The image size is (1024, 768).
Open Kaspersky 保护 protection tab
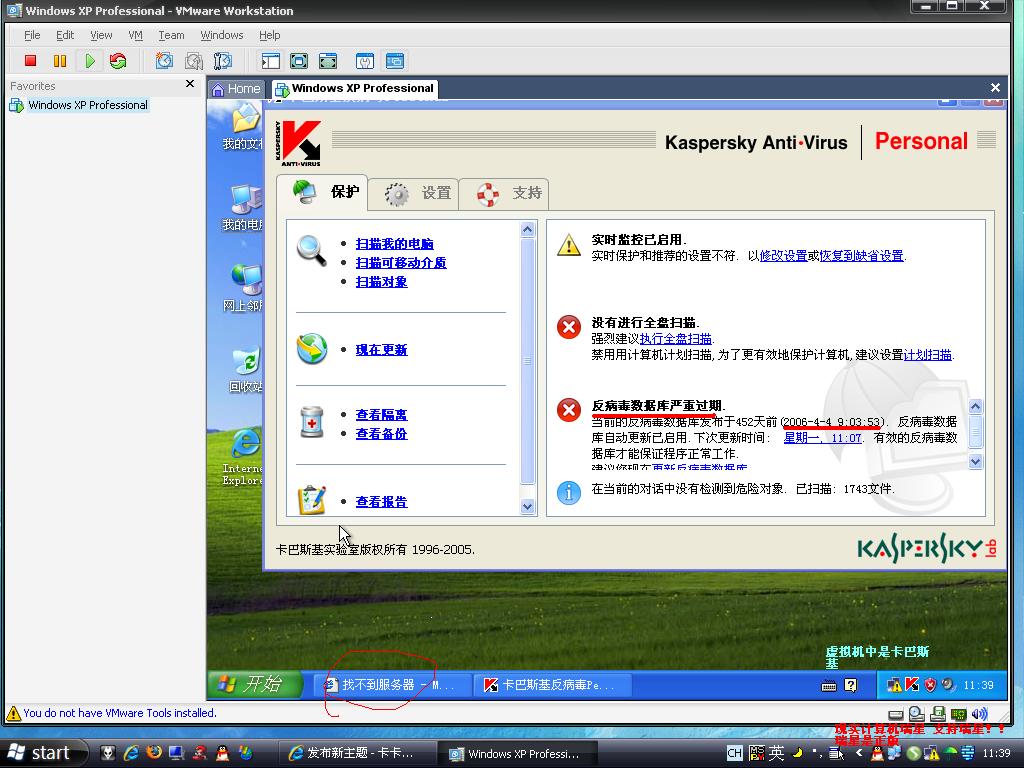pos(323,193)
